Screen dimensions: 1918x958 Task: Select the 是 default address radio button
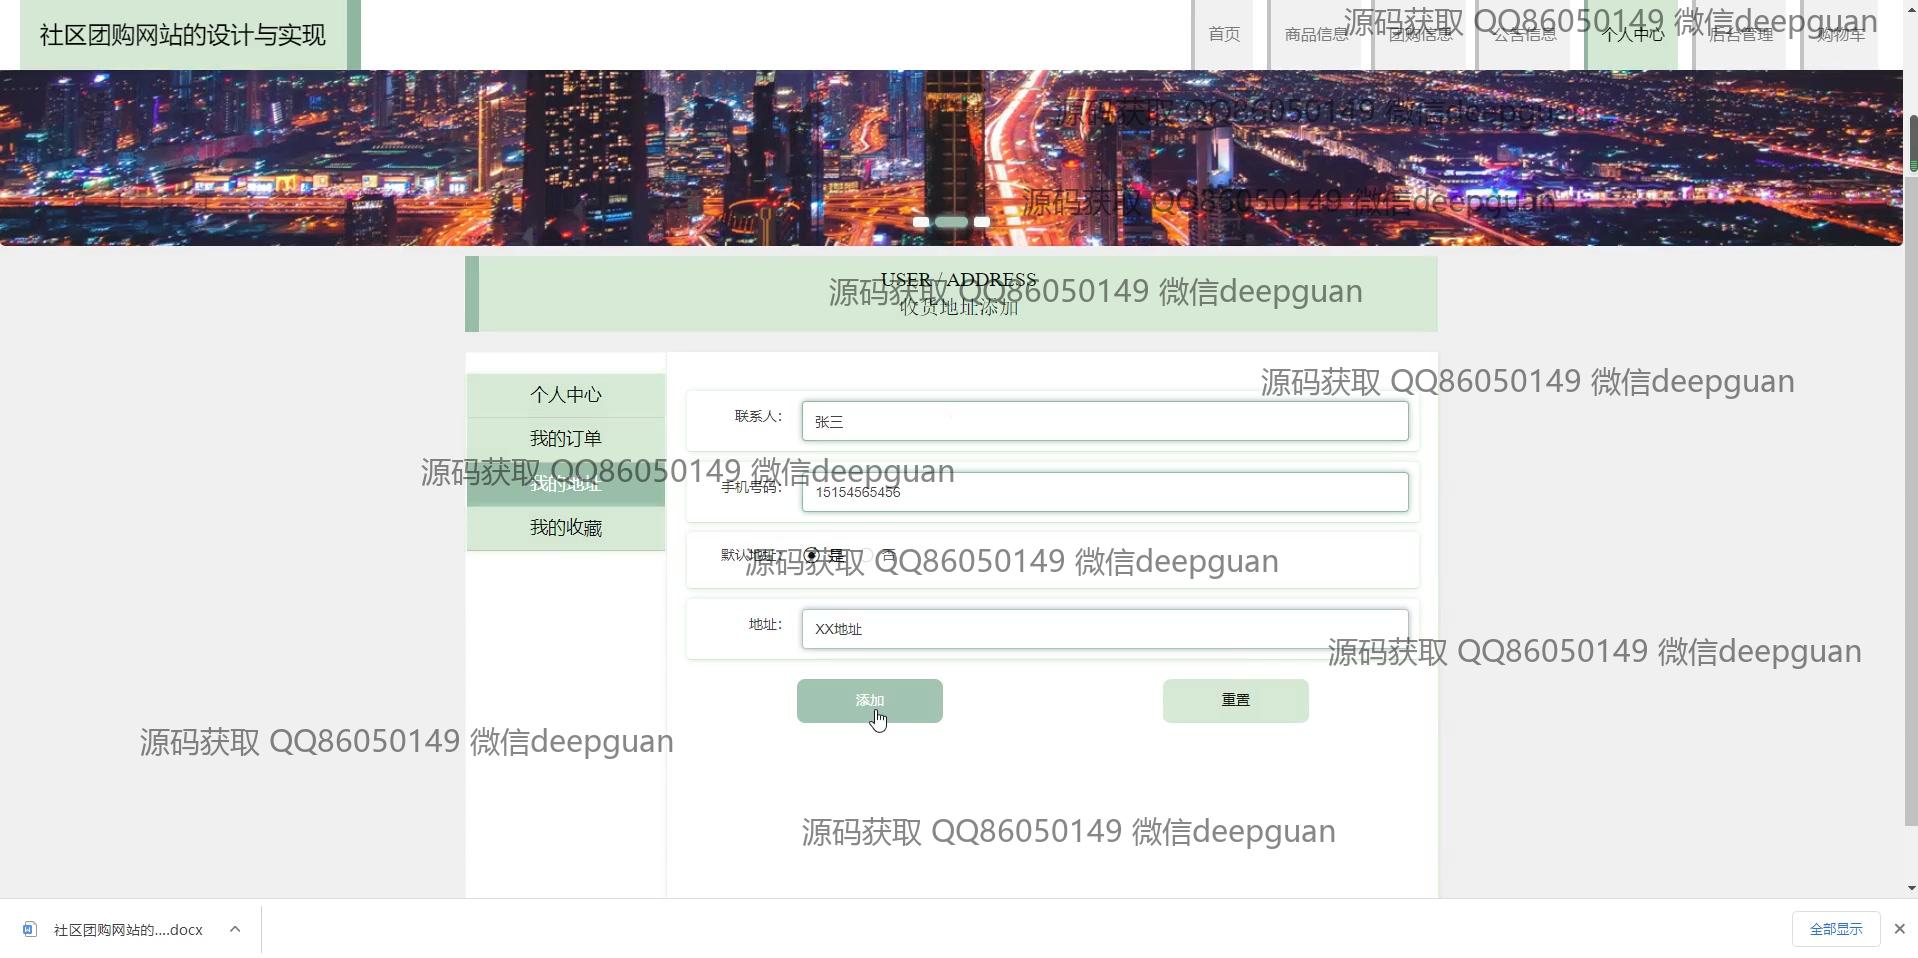(x=812, y=555)
